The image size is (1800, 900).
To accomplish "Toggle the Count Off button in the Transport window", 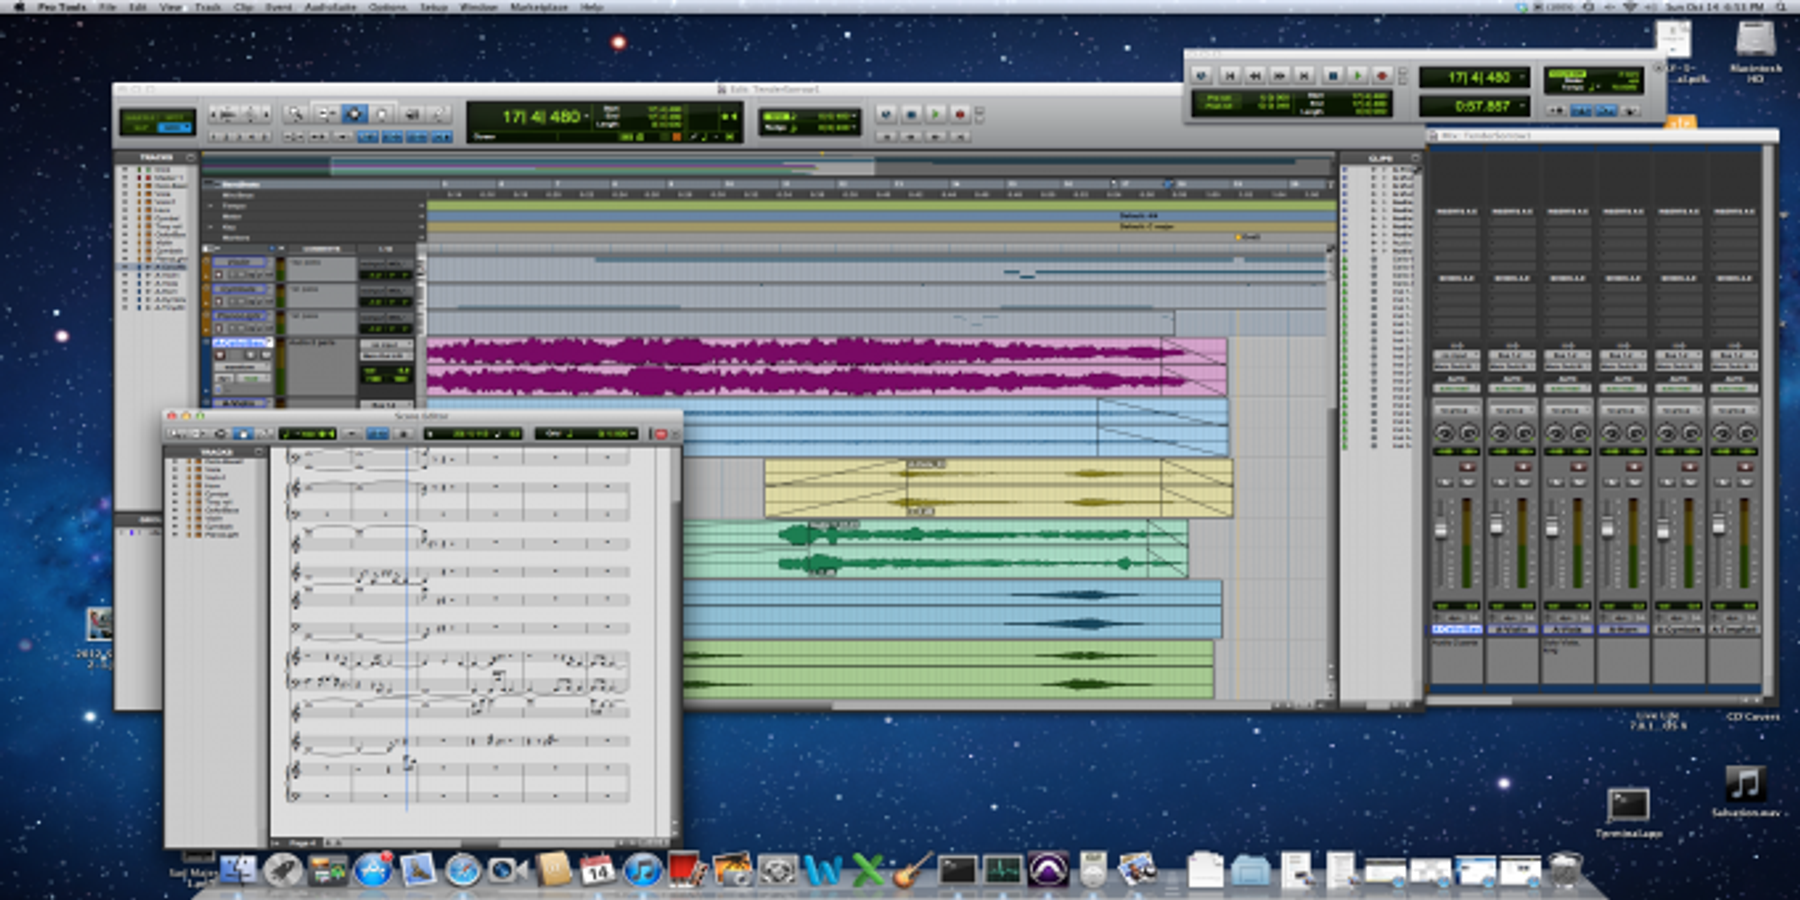I will [x=1606, y=110].
